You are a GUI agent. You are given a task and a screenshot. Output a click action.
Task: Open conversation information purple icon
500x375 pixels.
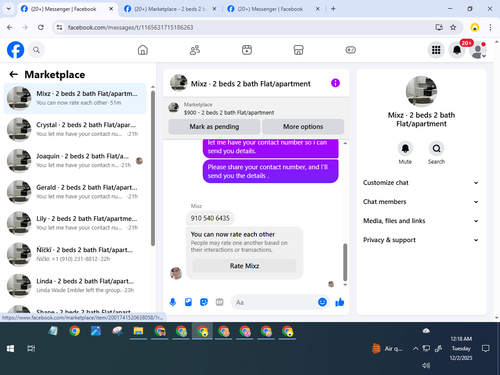[x=335, y=83]
